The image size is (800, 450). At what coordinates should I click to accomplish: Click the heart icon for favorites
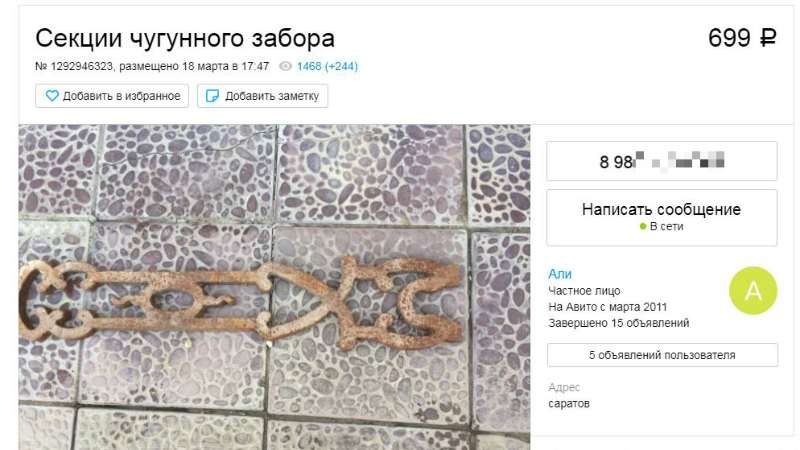(x=52, y=96)
